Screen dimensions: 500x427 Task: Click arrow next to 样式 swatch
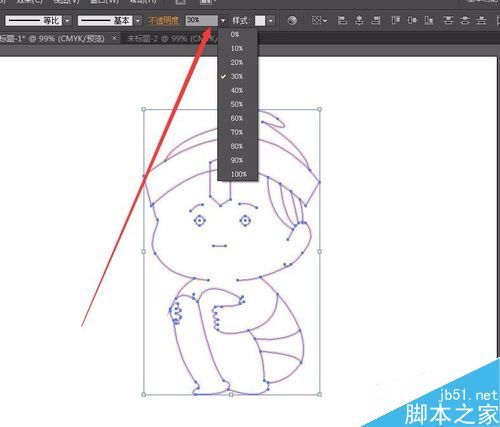tap(270, 21)
